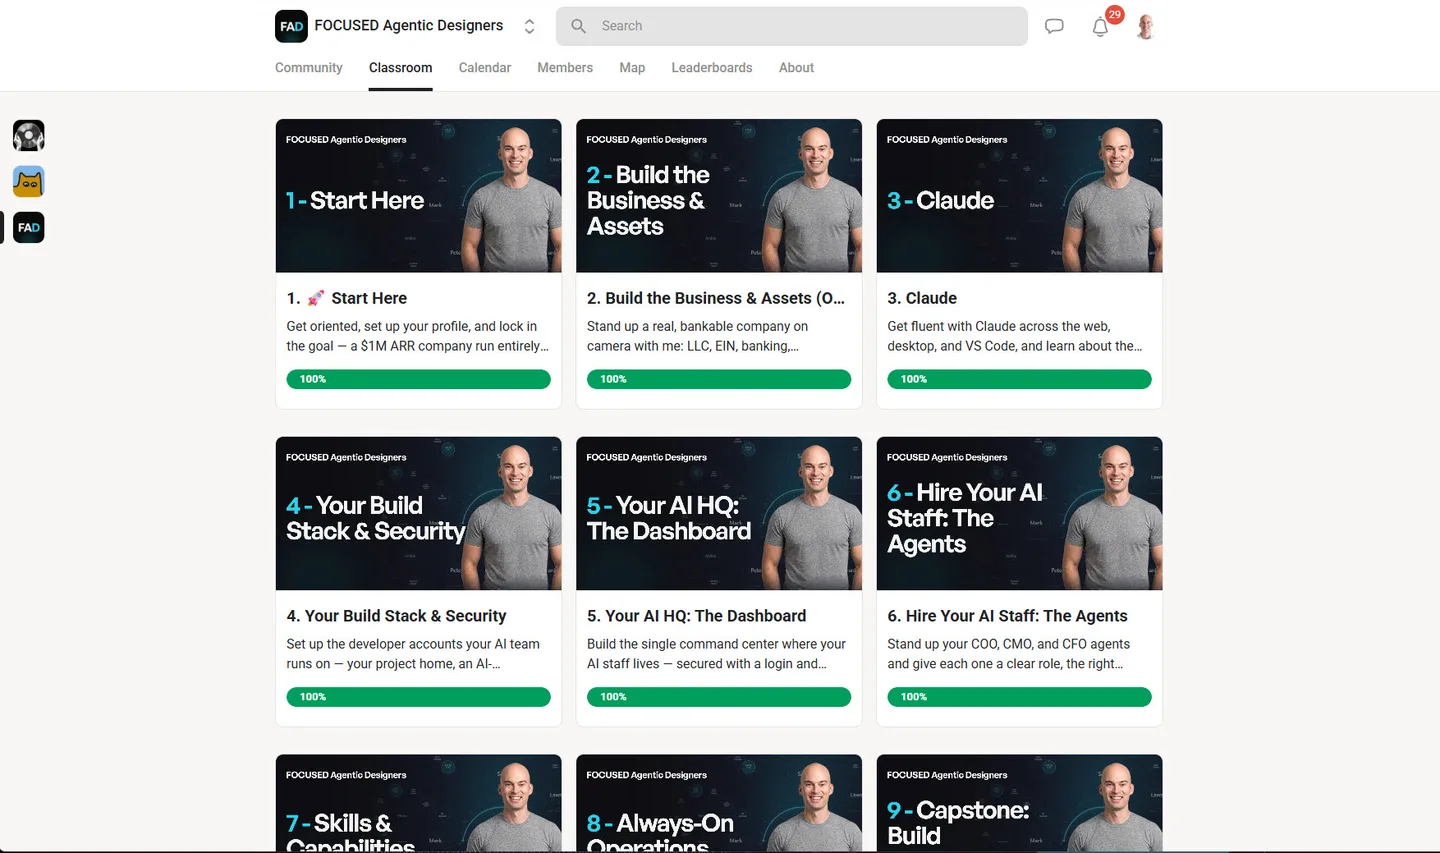Image resolution: width=1440 pixels, height=853 pixels.
Task: Open the profile avatar menu in header
Action: coord(1146,27)
